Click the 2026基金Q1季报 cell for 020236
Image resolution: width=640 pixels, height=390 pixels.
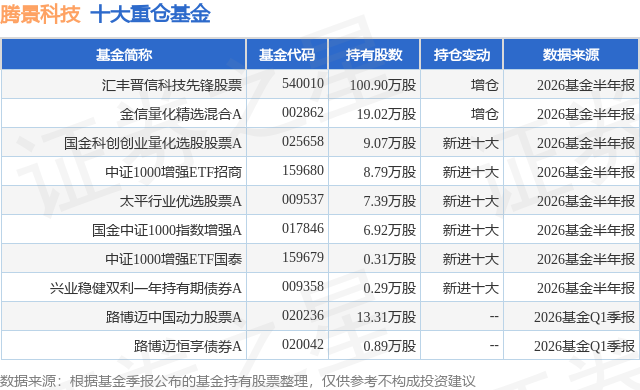[584, 317]
